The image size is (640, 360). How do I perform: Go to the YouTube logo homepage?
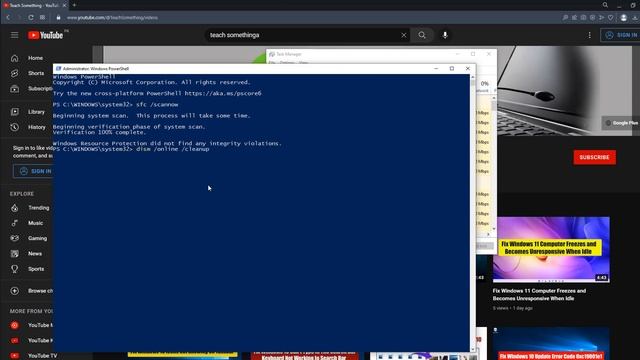pos(45,36)
